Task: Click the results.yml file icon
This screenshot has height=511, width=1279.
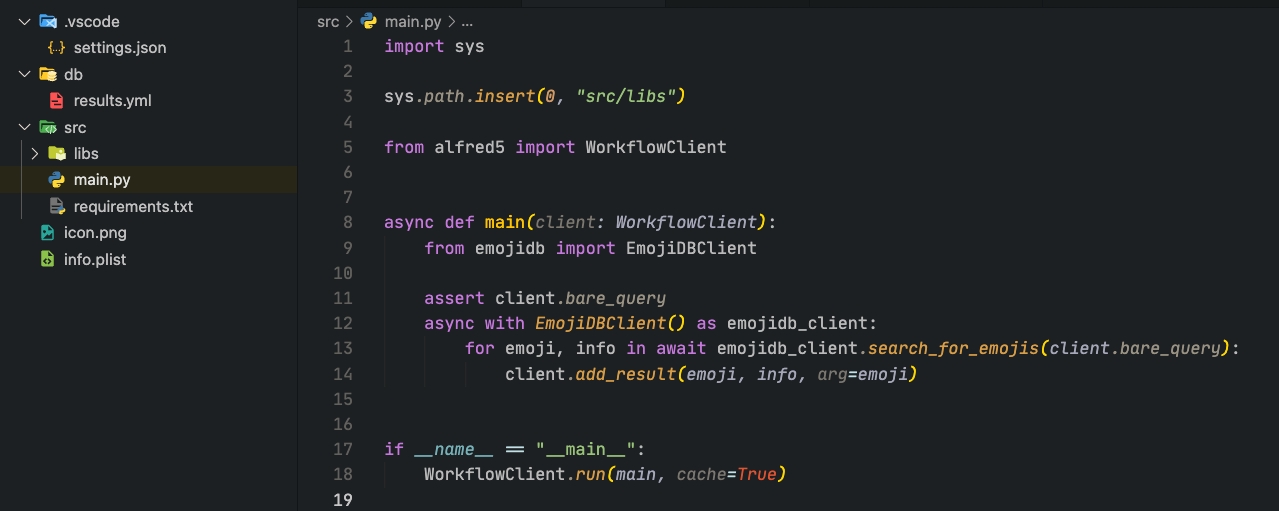Action: 57,101
